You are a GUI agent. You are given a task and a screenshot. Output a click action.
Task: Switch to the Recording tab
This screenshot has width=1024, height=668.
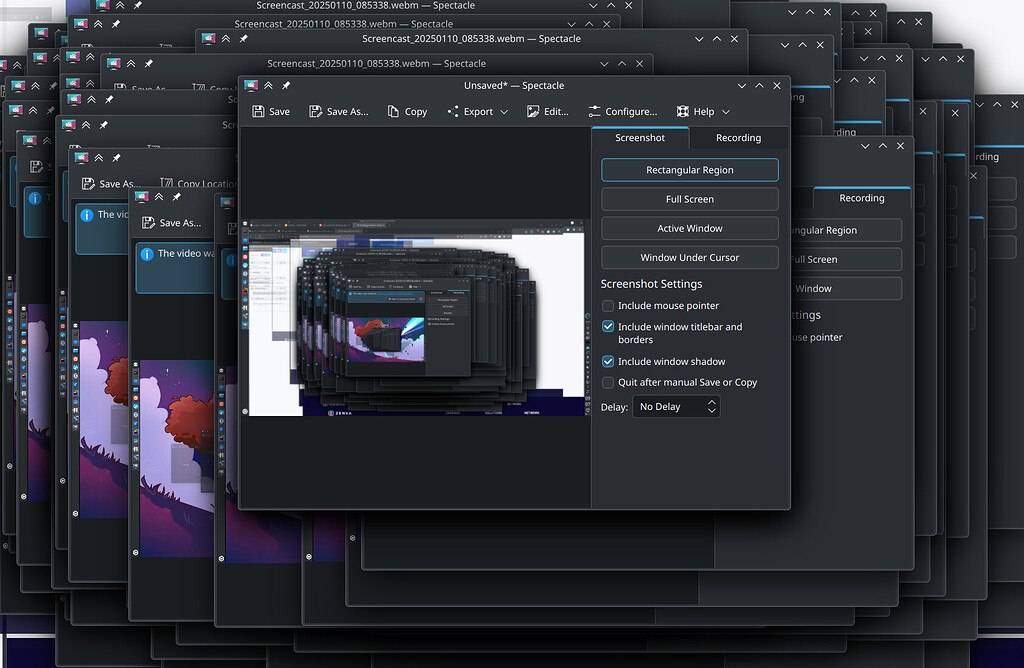[x=738, y=137]
